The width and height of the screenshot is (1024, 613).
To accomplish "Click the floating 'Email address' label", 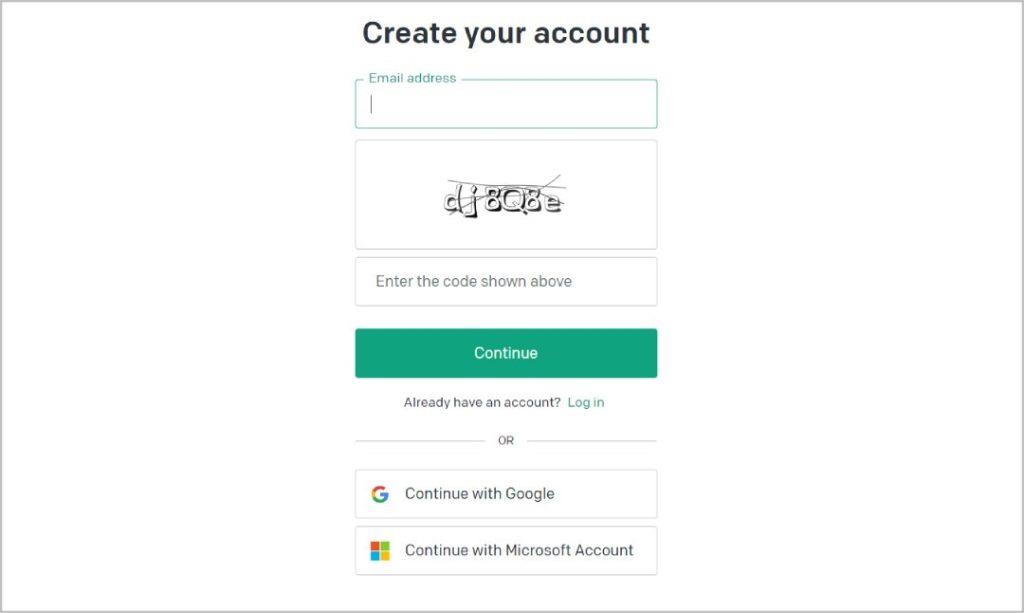I will coord(412,78).
